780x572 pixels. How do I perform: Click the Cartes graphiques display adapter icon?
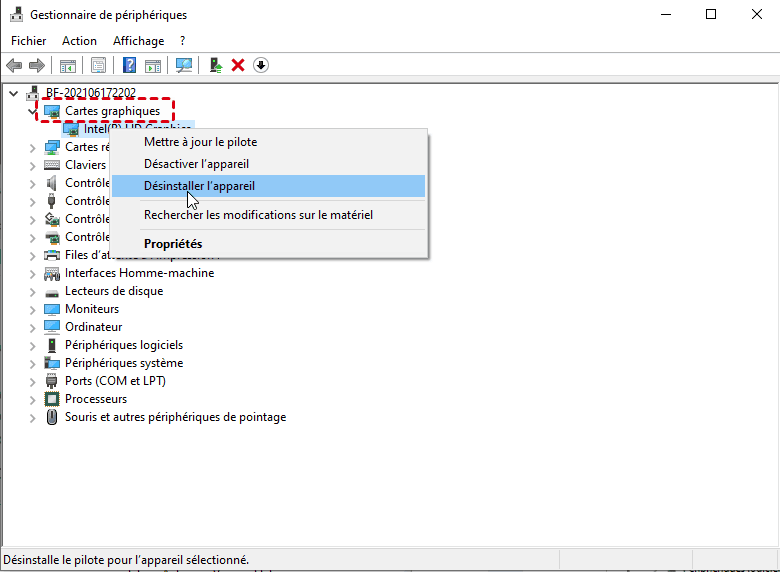[x=52, y=111]
